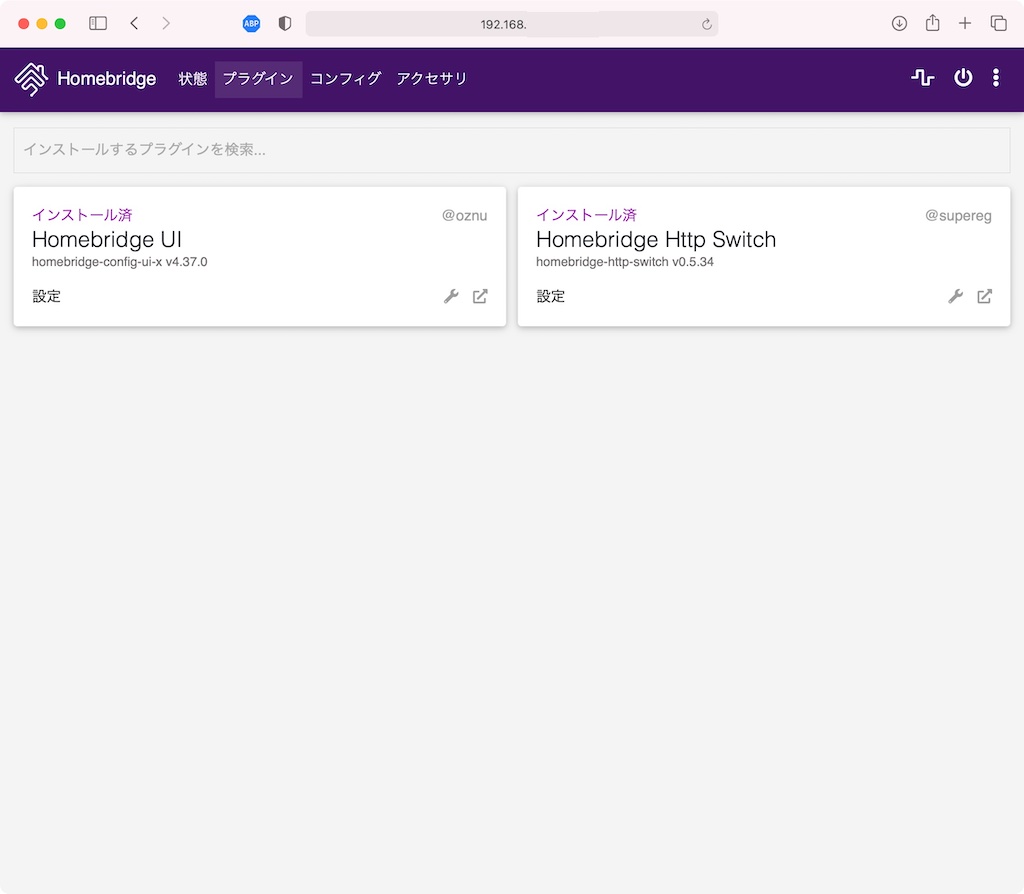Open a new tab with plus icon
This screenshot has height=894, width=1024.
coord(965,24)
